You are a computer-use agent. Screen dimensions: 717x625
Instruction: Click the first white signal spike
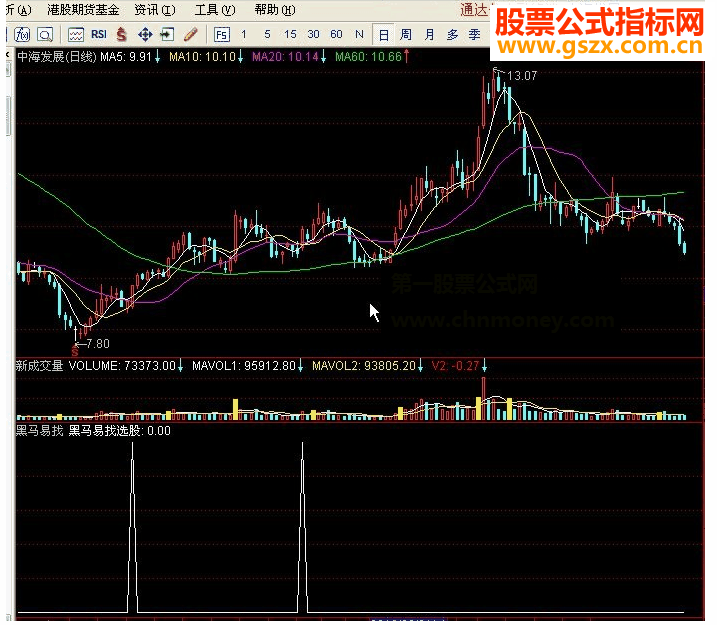(x=133, y=527)
